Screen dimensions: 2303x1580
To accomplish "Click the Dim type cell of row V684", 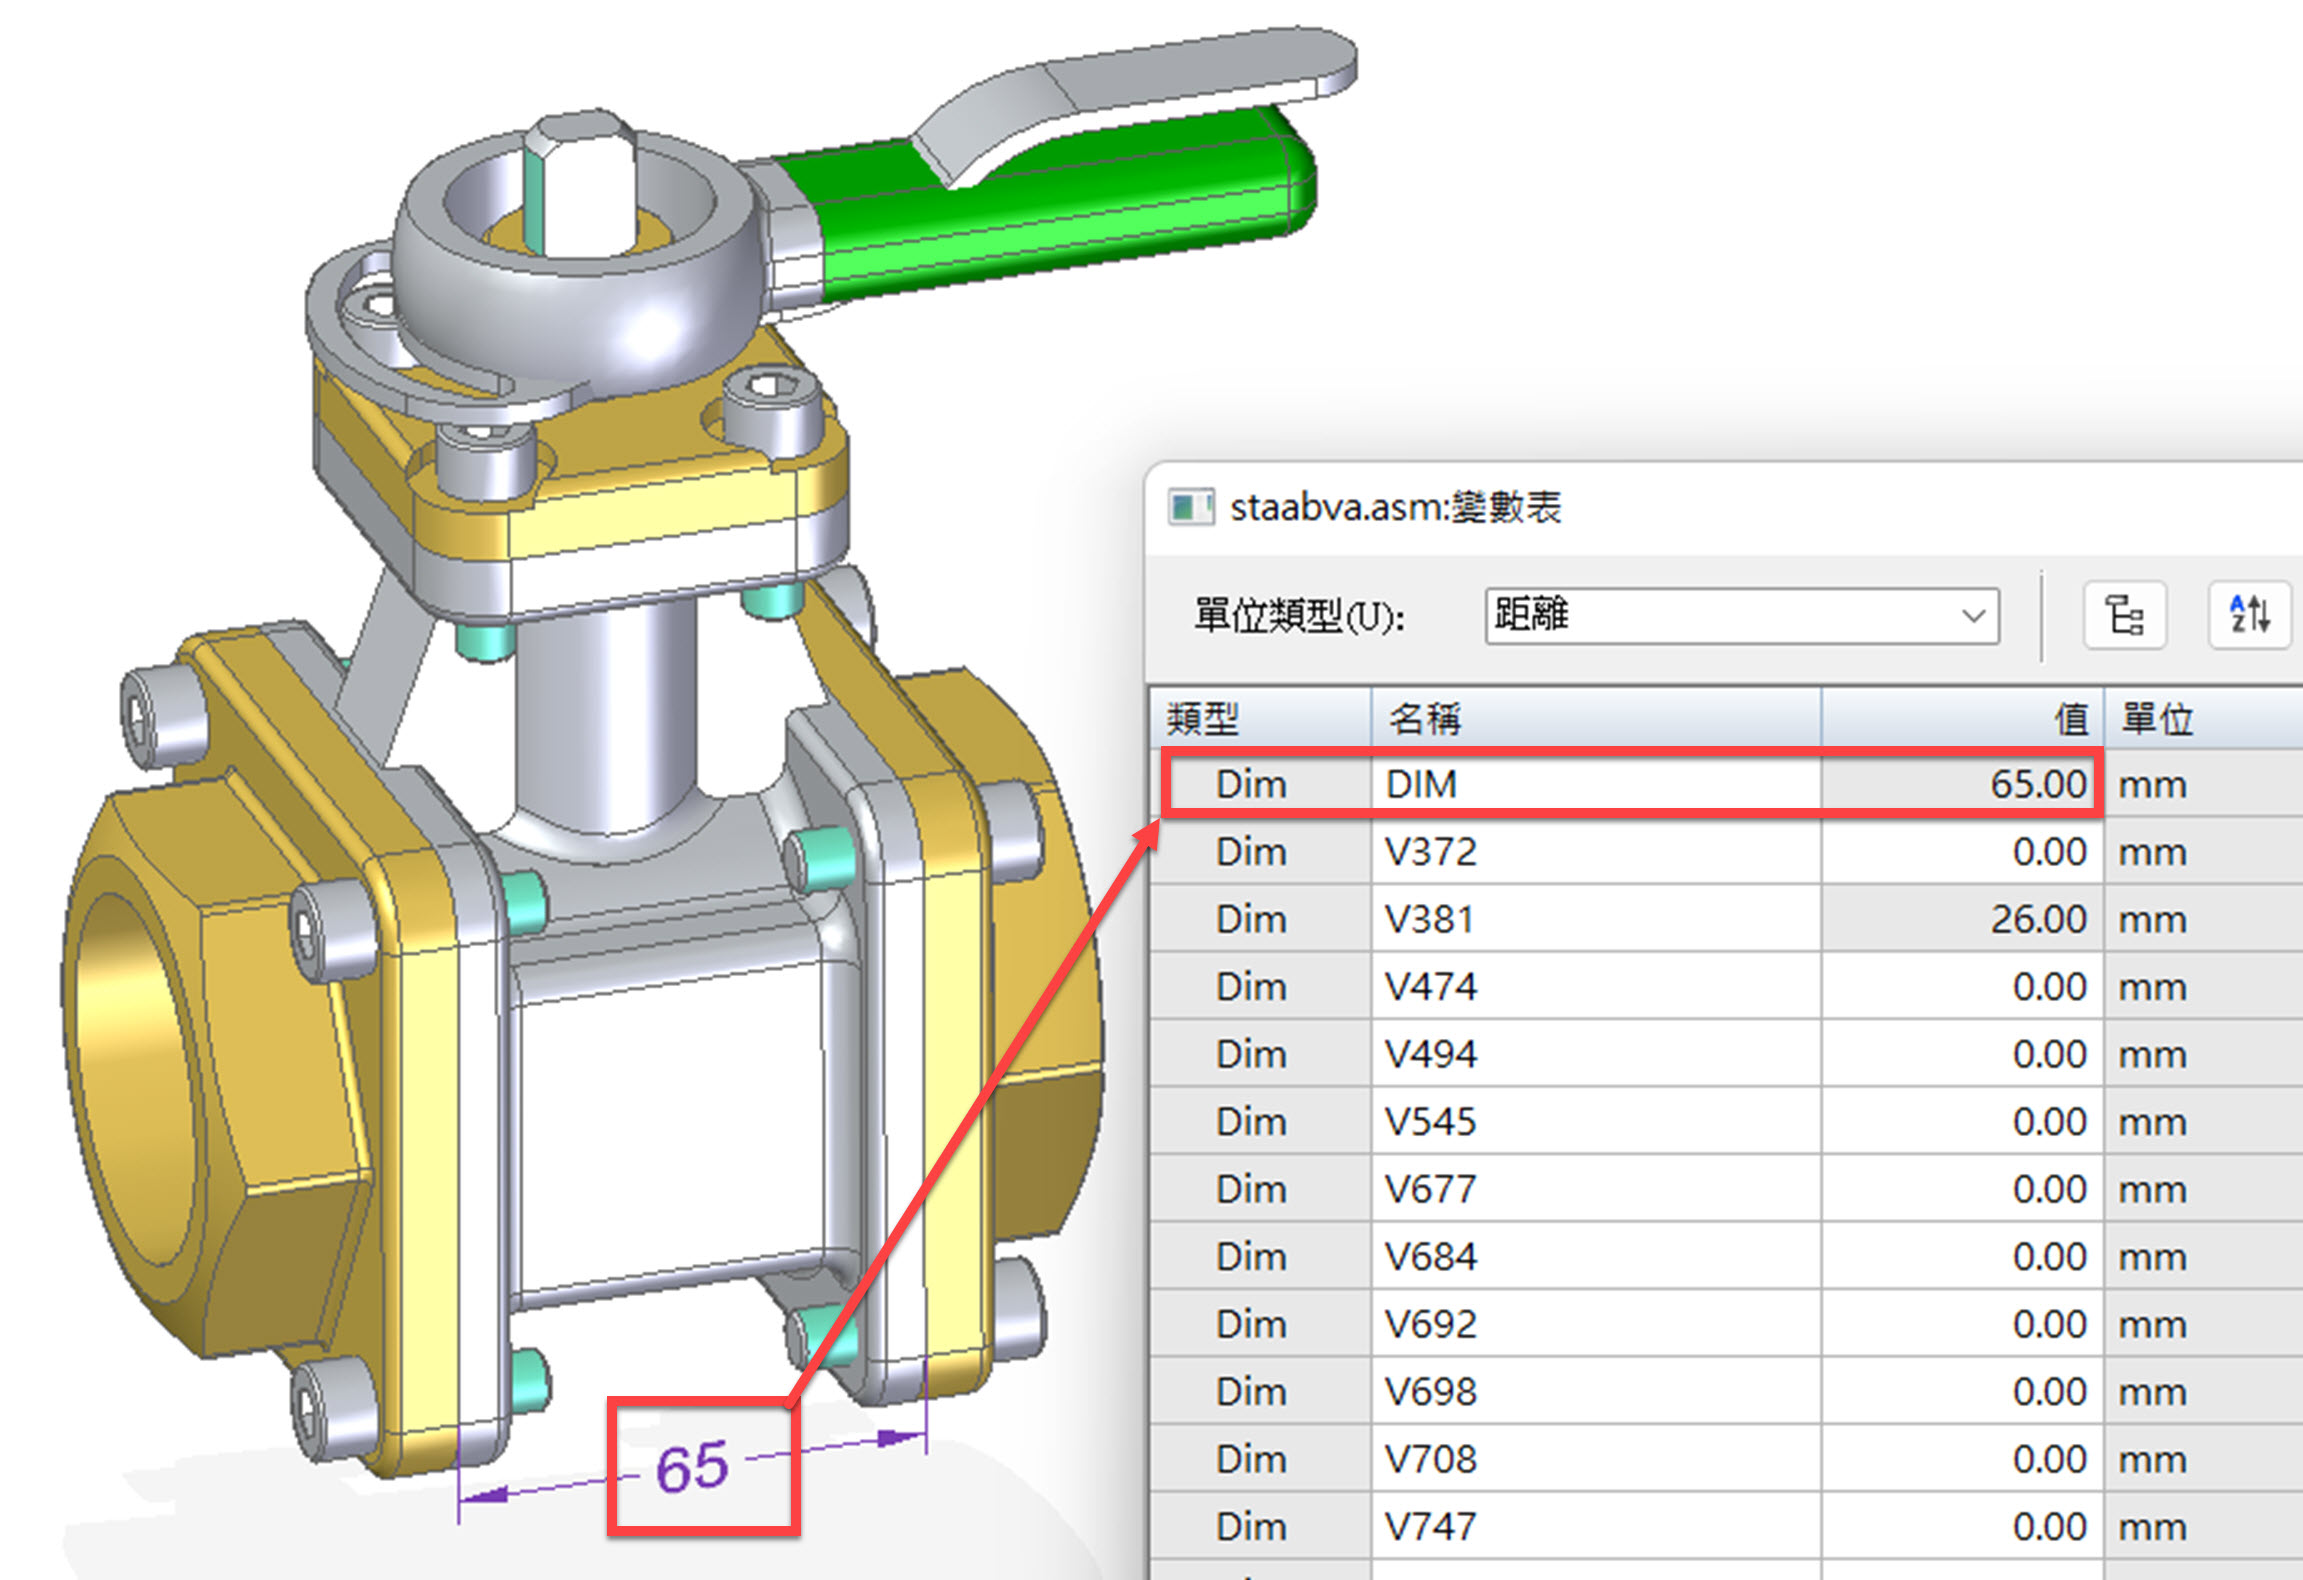I will pyautogui.click(x=1260, y=1257).
